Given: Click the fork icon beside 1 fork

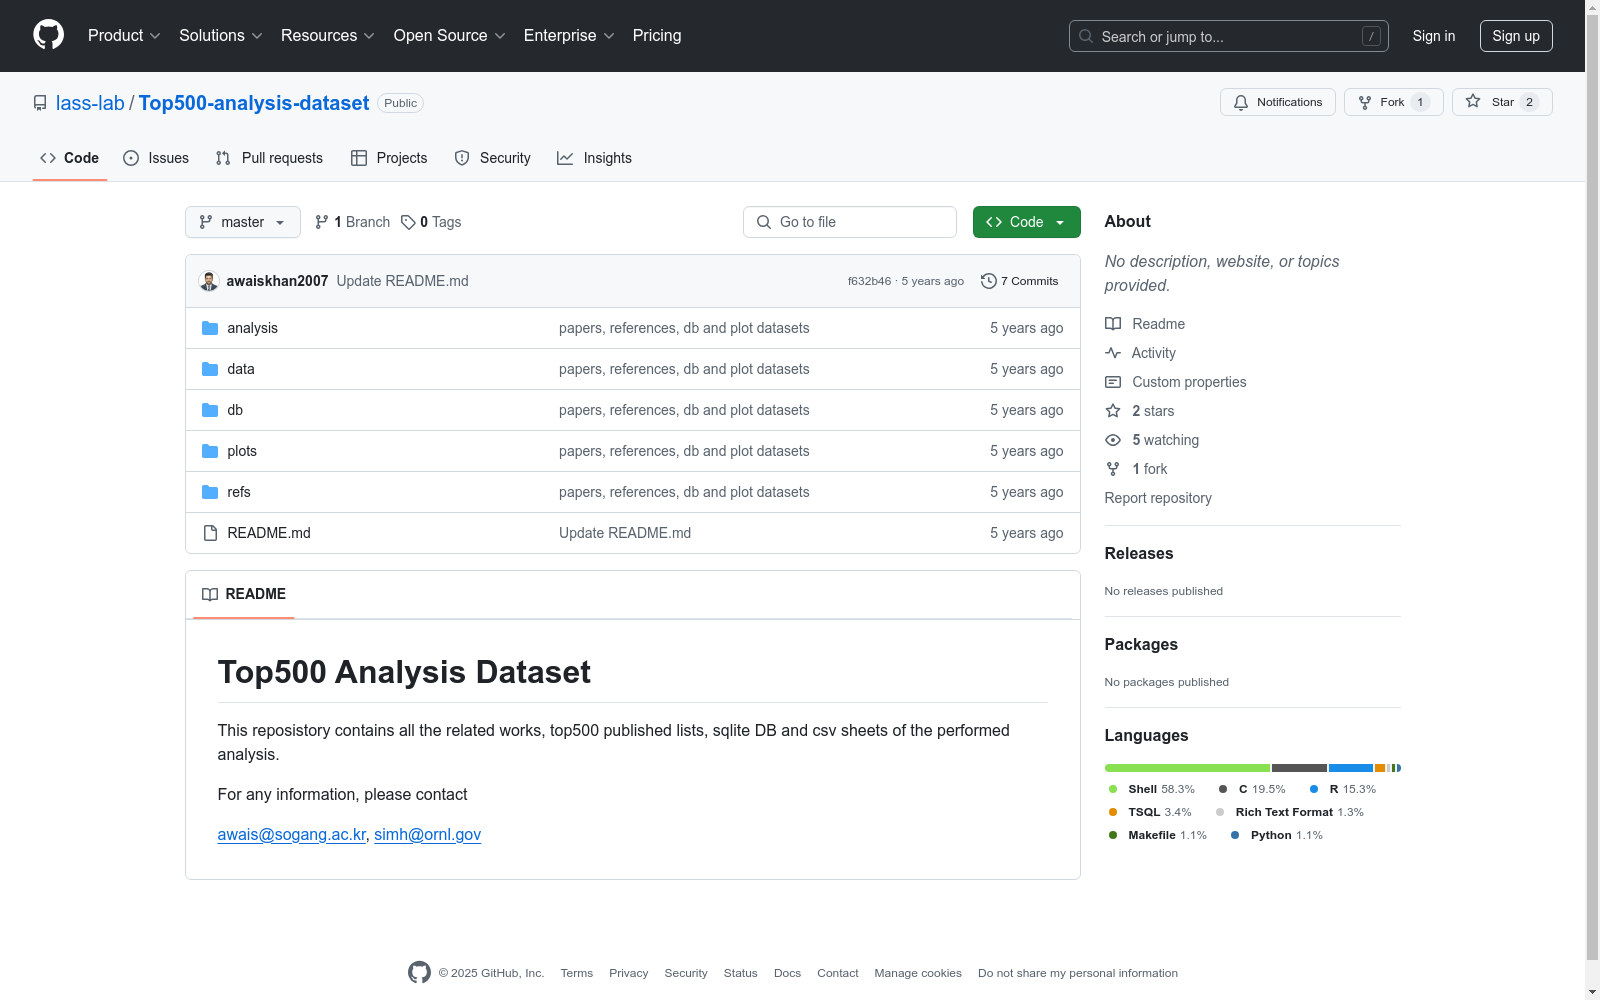Looking at the screenshot, I should pyautogui.click(x=1113, y=469).
